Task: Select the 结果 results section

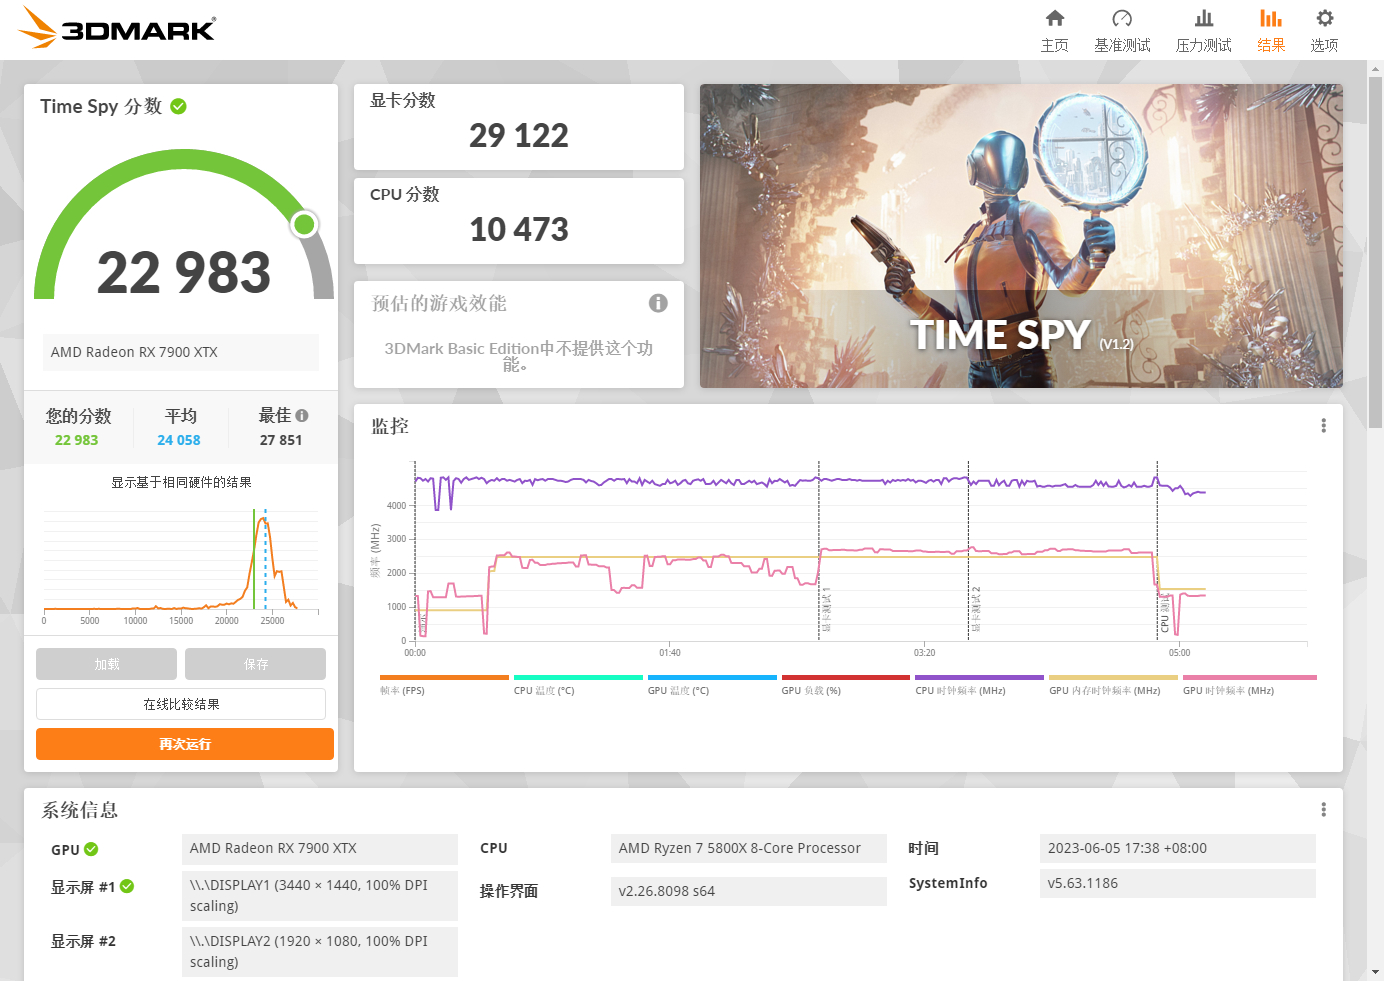Action: click(1271, 30)
